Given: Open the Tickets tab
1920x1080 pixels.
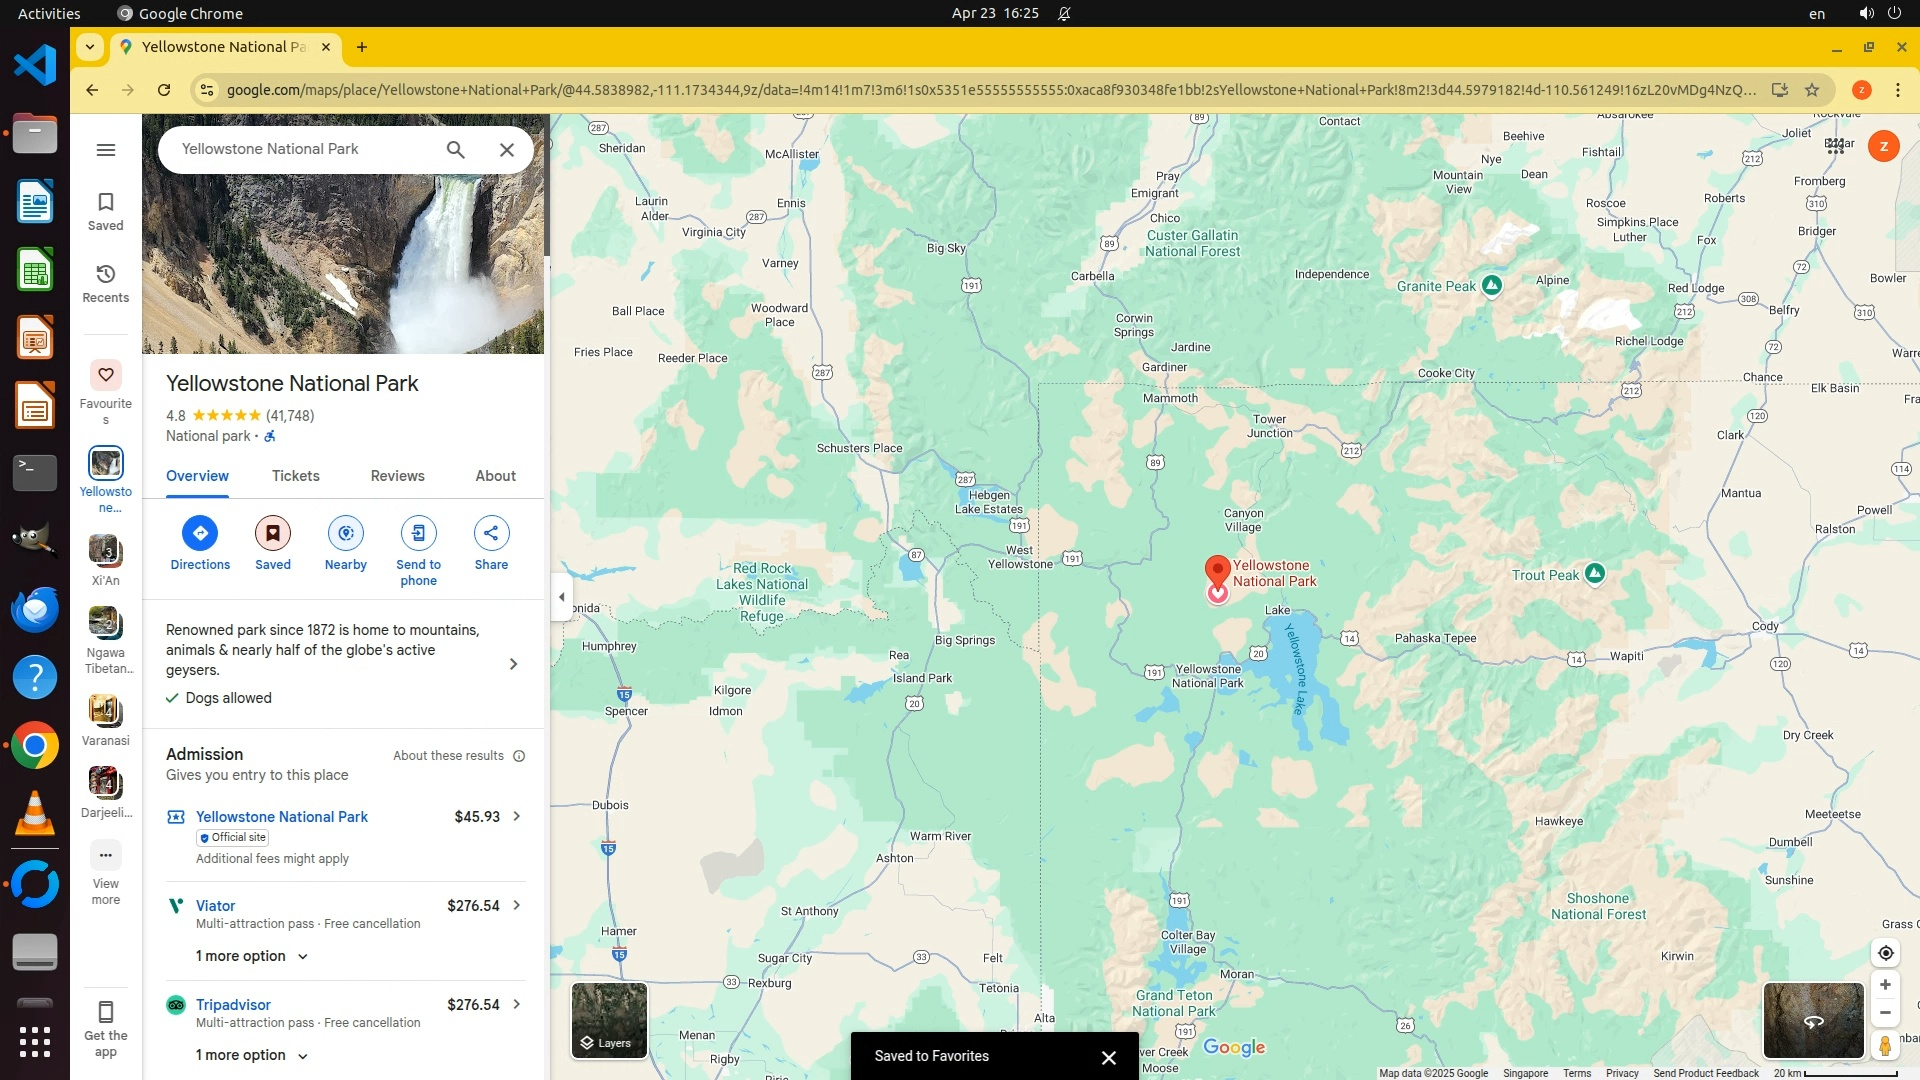Looking at the screenshot, I should pos(295,476).
